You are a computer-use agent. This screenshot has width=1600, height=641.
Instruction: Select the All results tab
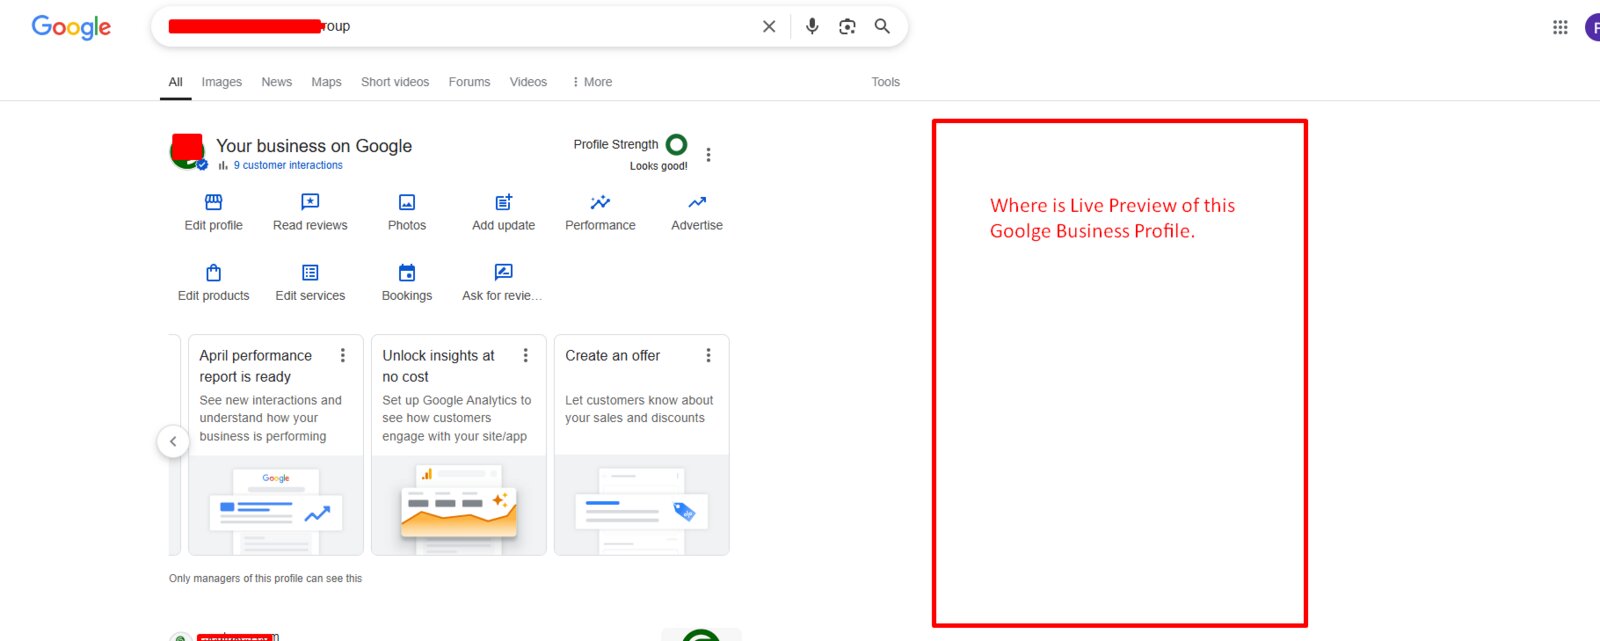[x=175, y=82]
